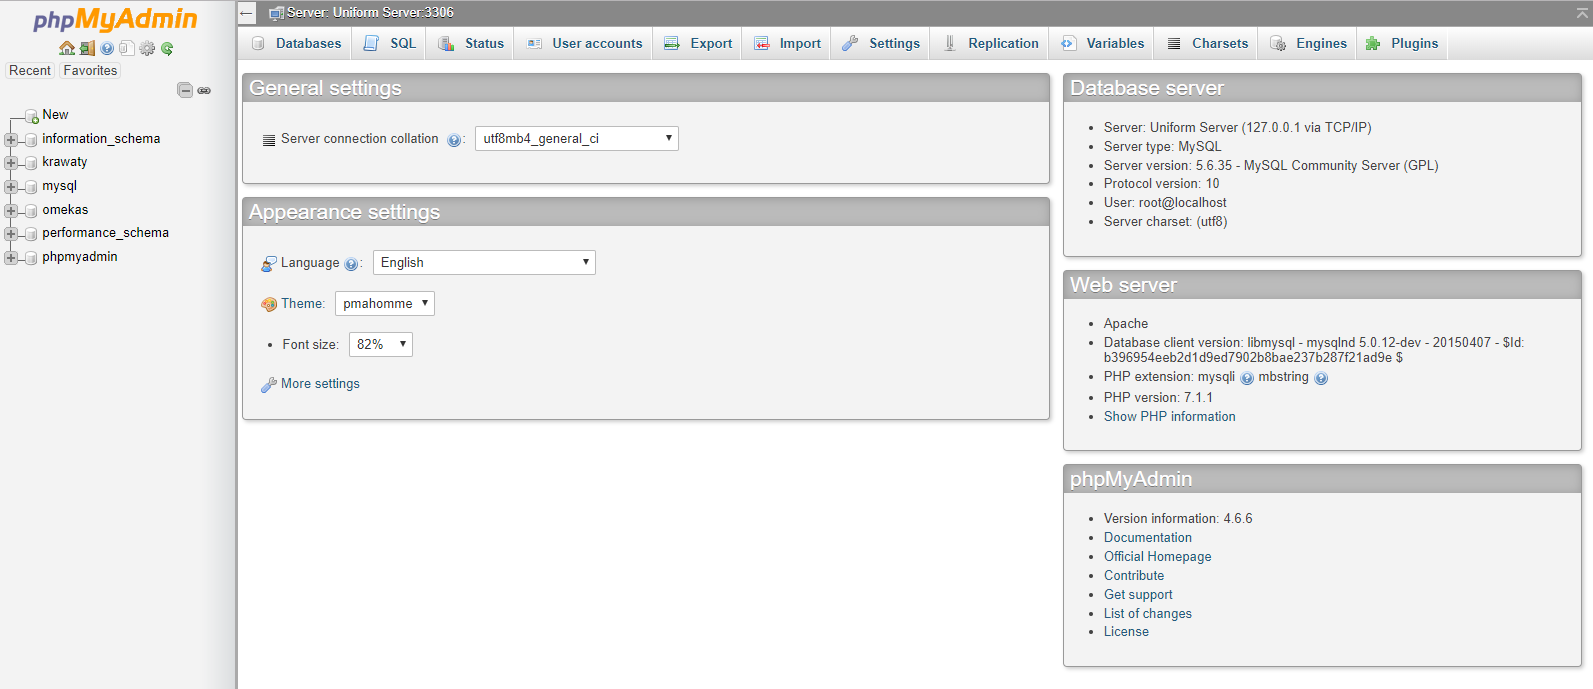Click the mysql database cylinder icon
This screenshot has width=1593, height=689.
point(31,186)
